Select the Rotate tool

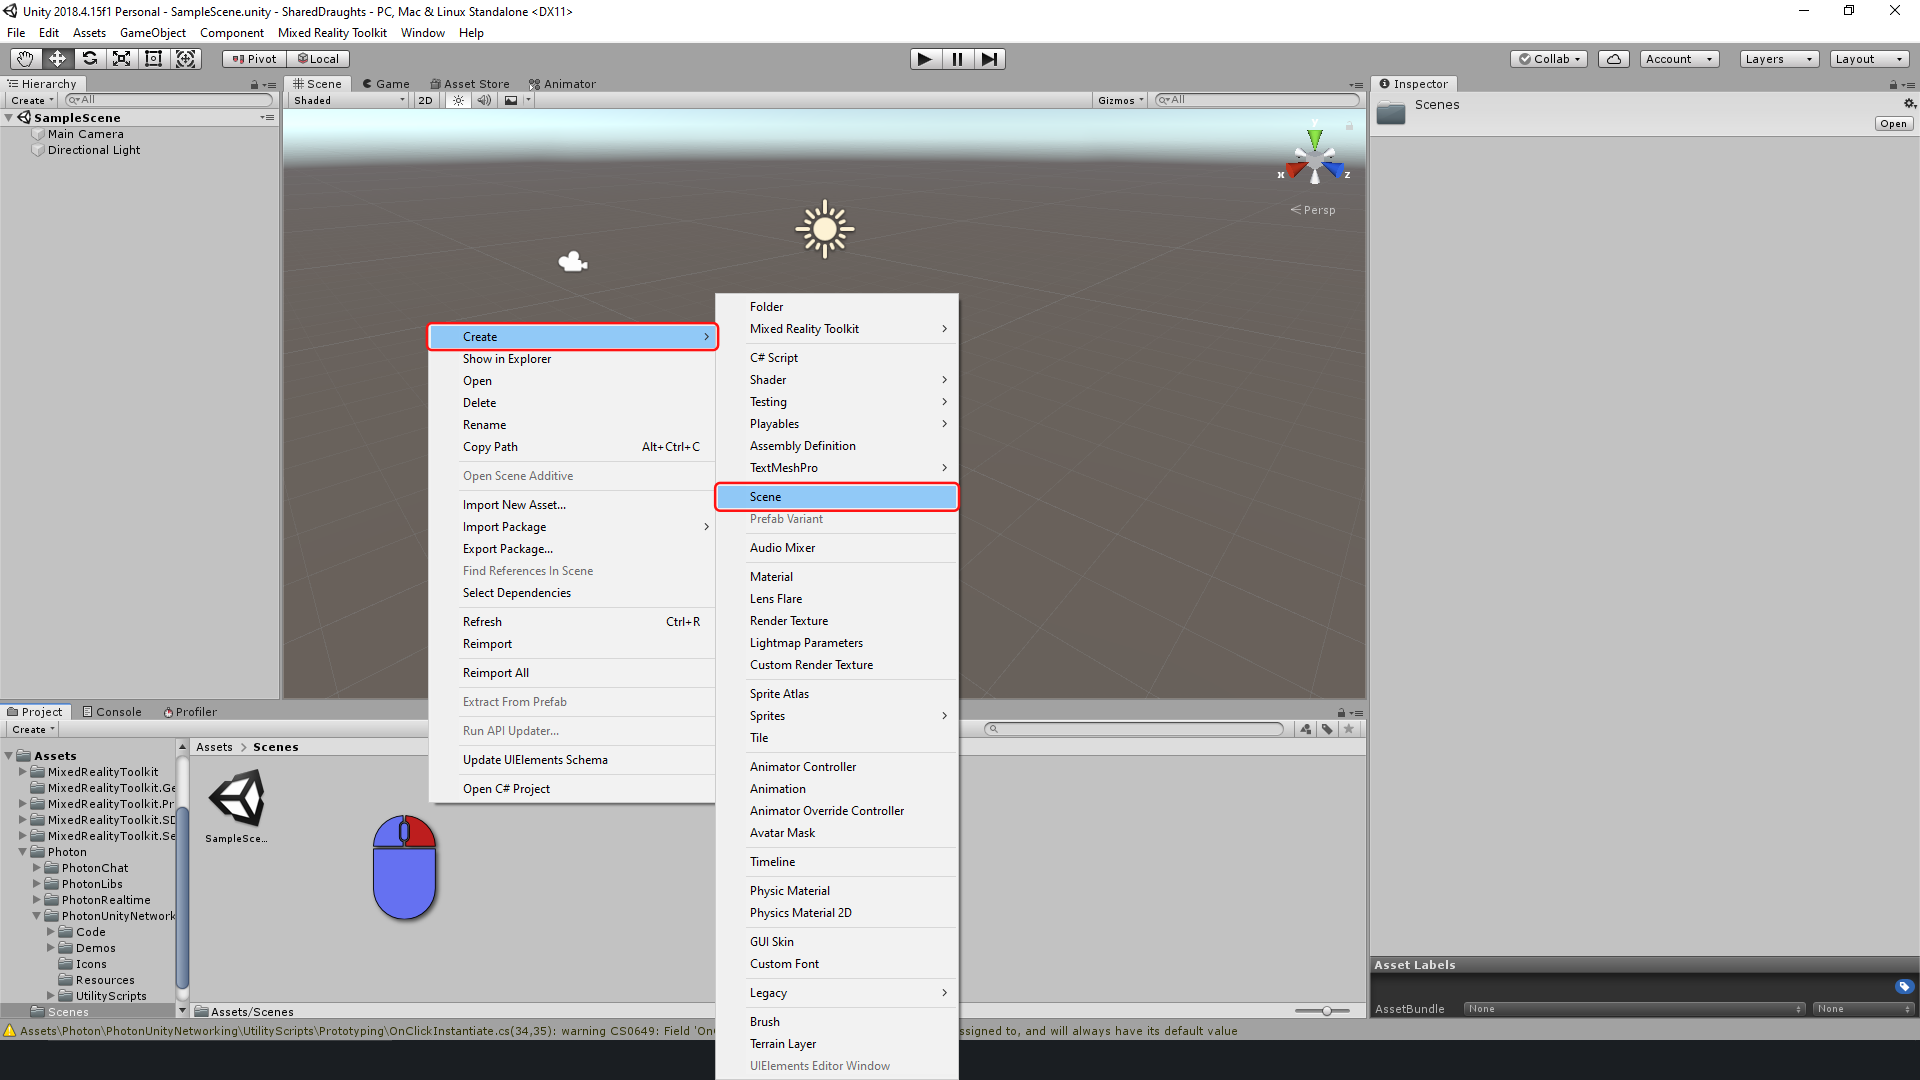coord(90,59)
